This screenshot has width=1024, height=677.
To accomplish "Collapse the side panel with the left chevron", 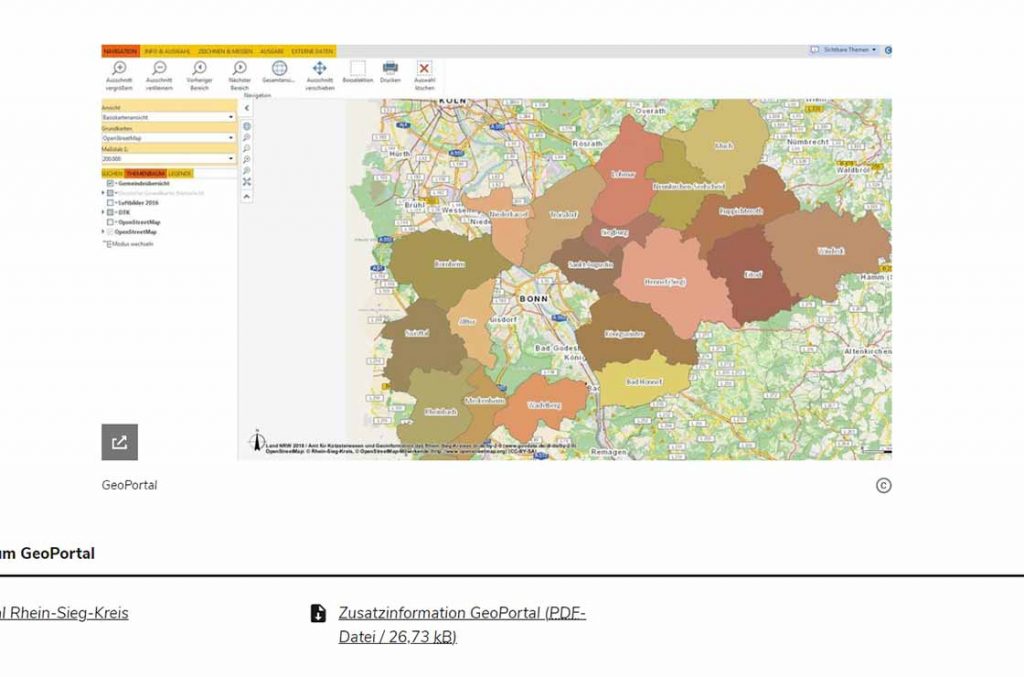I will [247, 108].
